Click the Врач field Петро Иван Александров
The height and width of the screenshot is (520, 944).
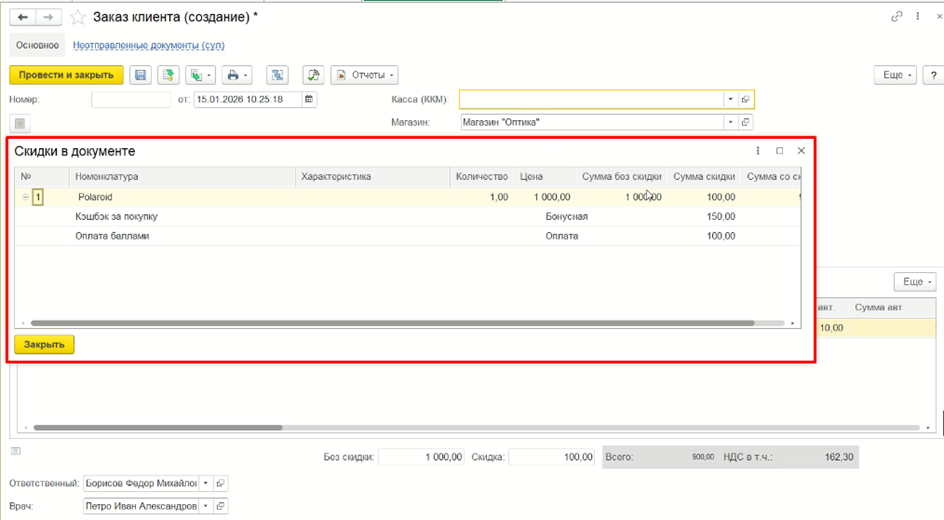(x=141, y=506)
